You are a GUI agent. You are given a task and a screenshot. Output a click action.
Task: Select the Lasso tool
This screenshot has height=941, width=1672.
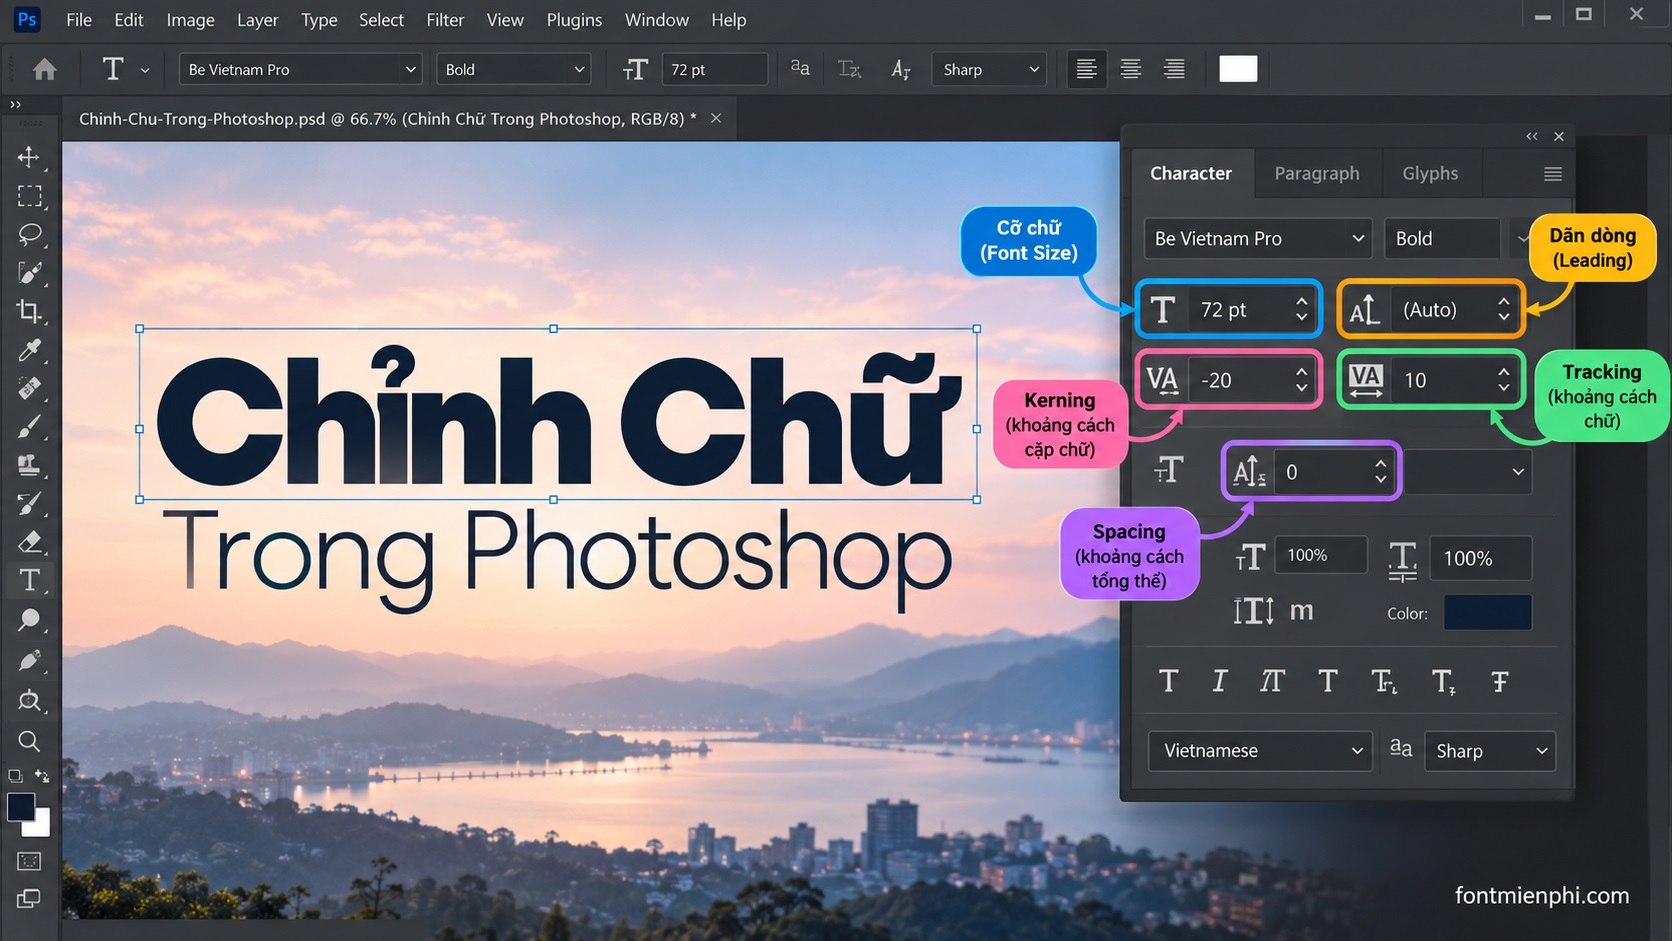tap(29, 234)
